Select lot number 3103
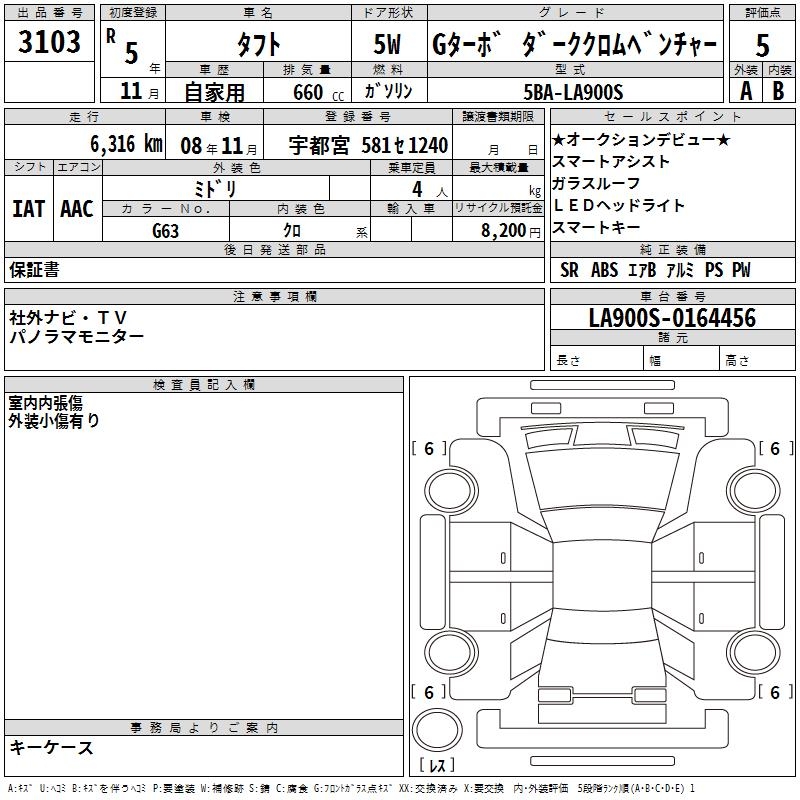Screen dimensions: 800x800 49,41
